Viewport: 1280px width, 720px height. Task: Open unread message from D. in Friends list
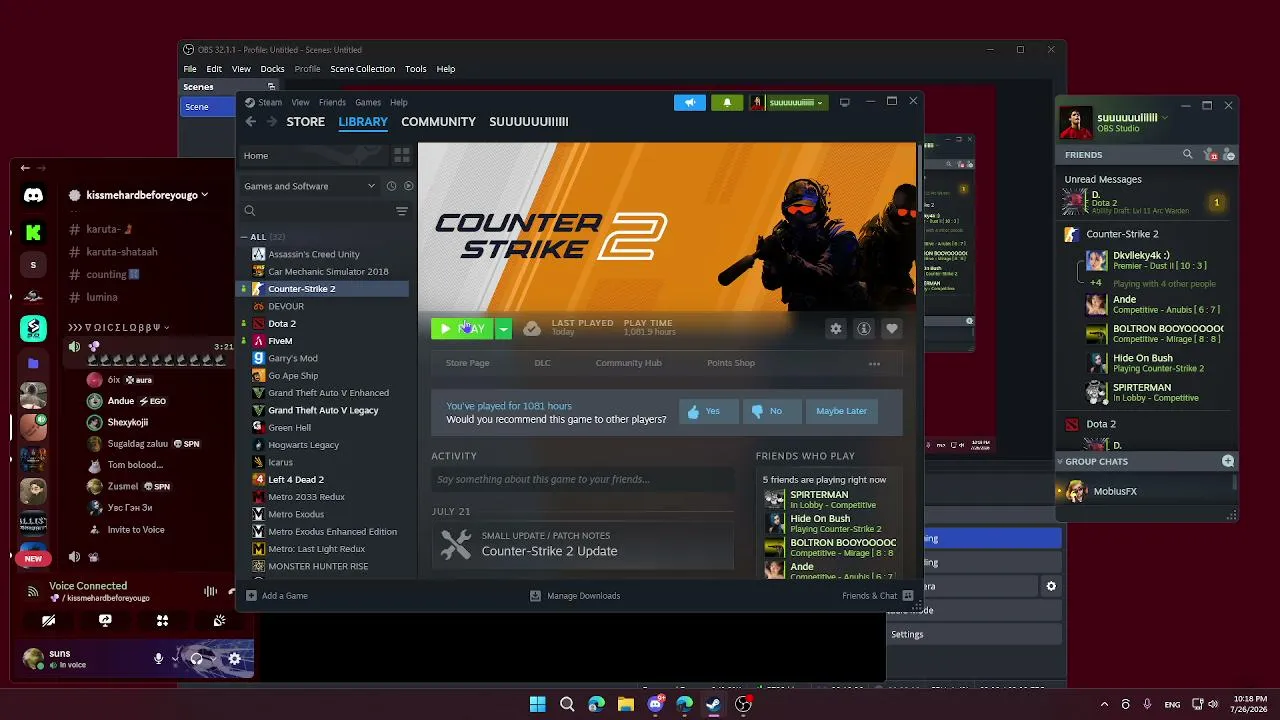pyautogui.click(x=1145, y=203)
